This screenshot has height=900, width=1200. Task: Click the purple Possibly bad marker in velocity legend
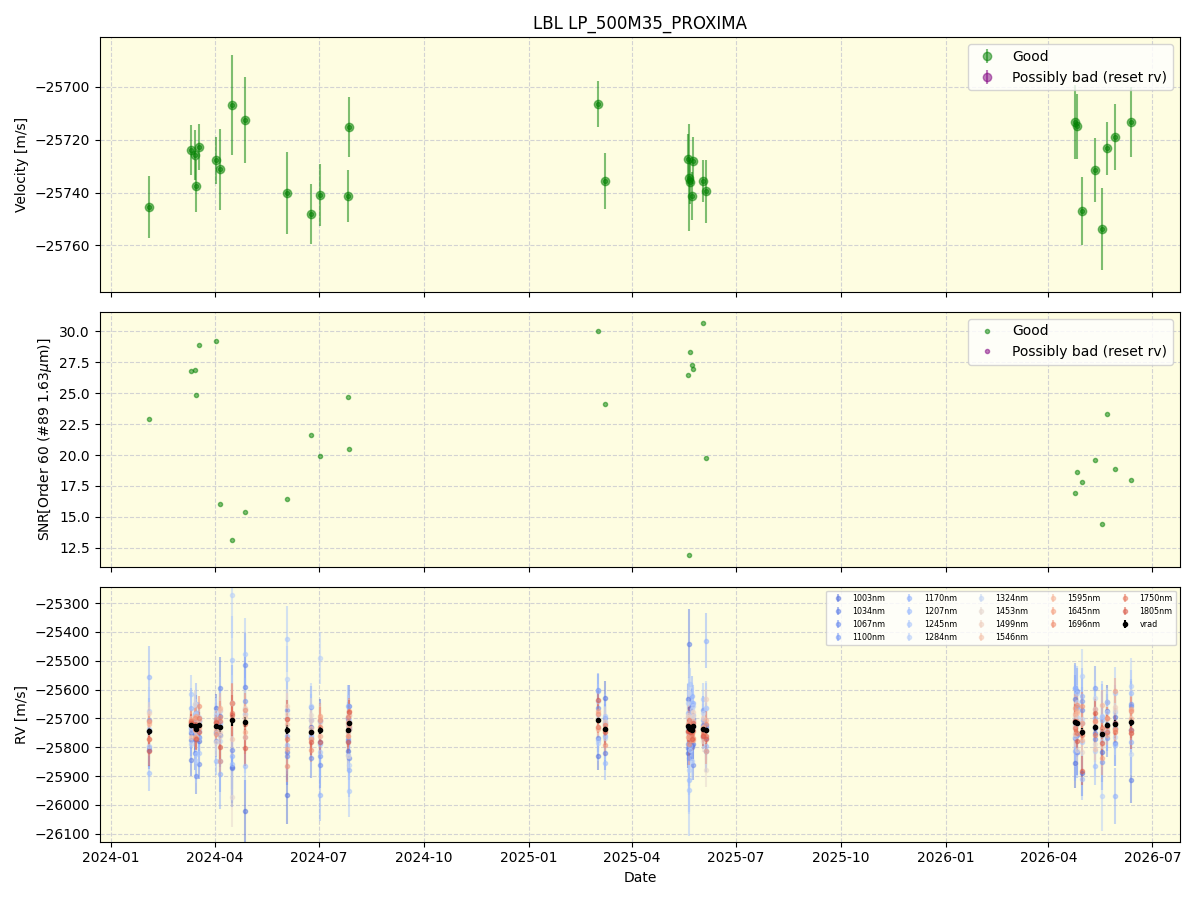[x=987, y=77]
